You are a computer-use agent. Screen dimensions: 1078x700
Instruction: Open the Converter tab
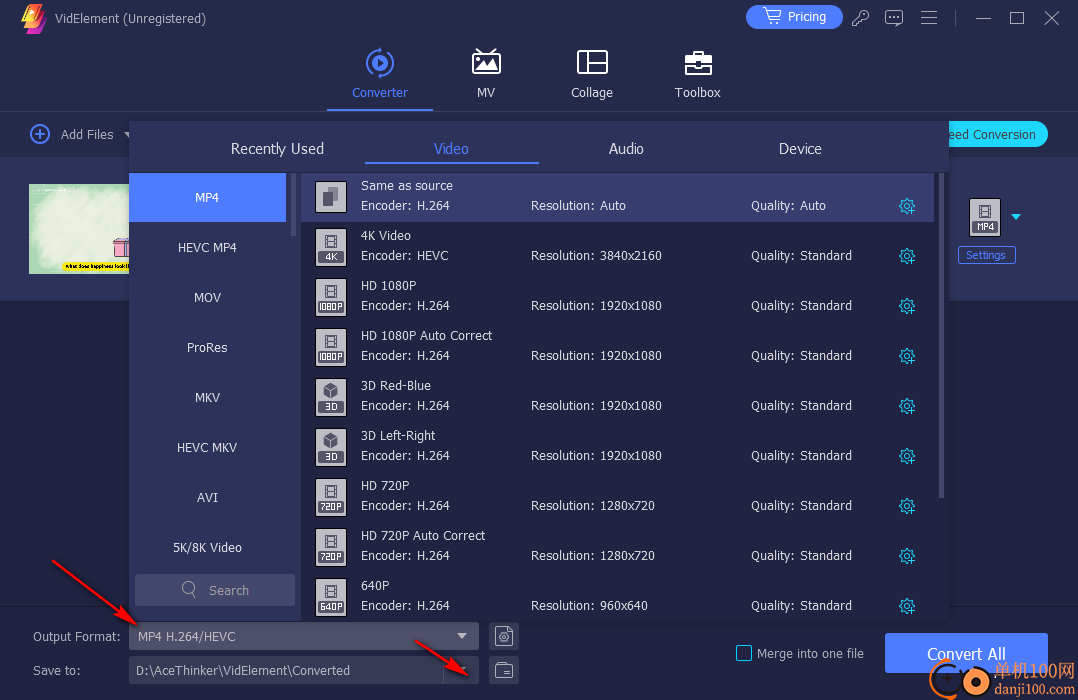380,74
